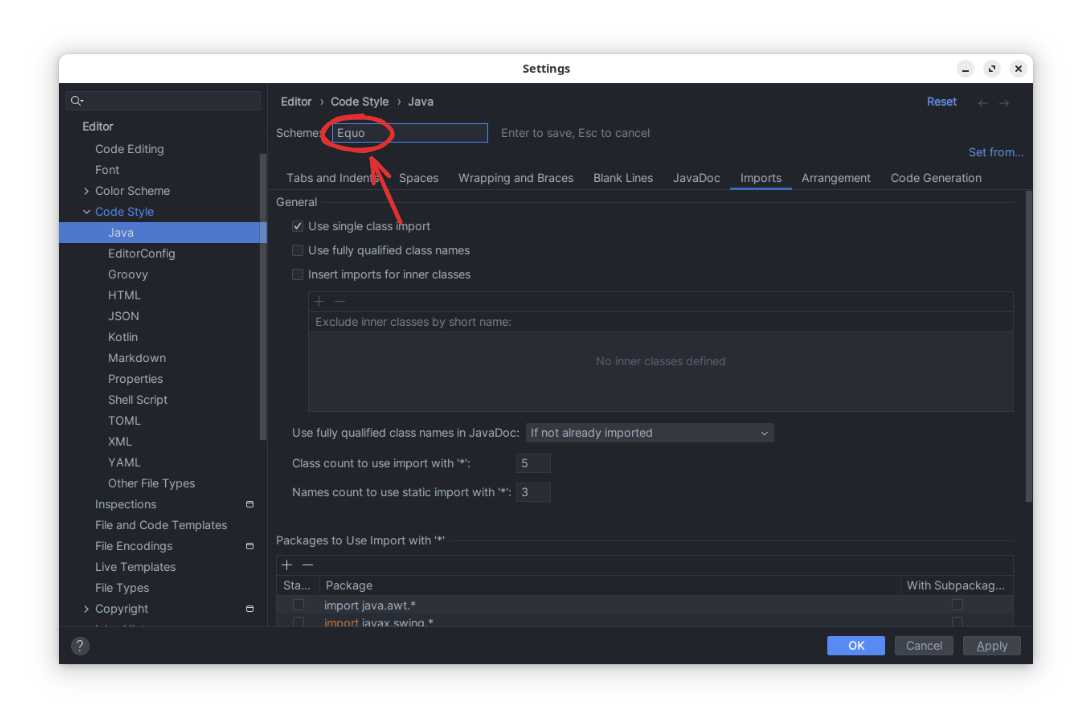This screenshot has width=1092, height=728.
Task: Switch to the Tabs and Indents tab
Action: pos(332,178)
